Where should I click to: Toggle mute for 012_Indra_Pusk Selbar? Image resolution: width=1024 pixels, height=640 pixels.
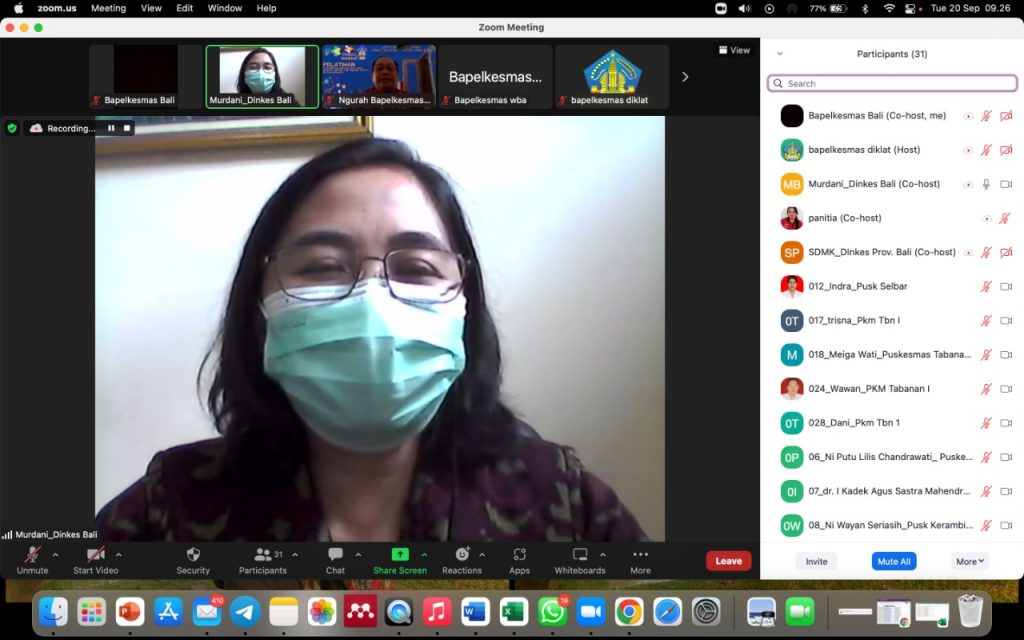986,286
